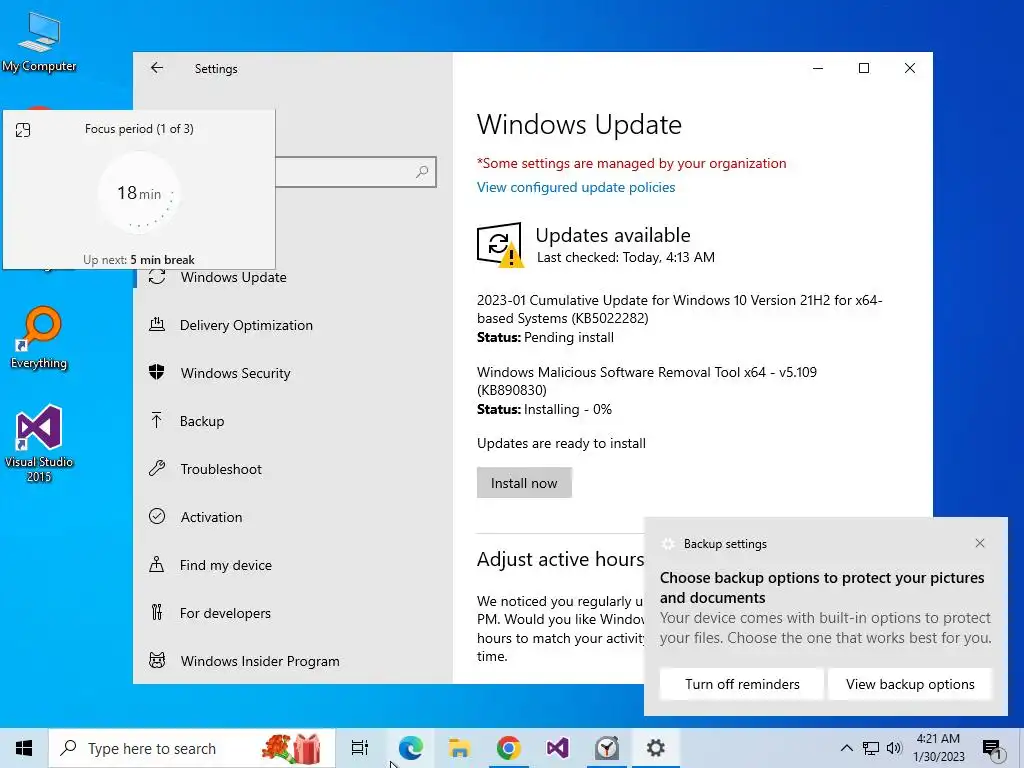
Task: Click the Windows Insider cat icon
Action: [157, 660]
